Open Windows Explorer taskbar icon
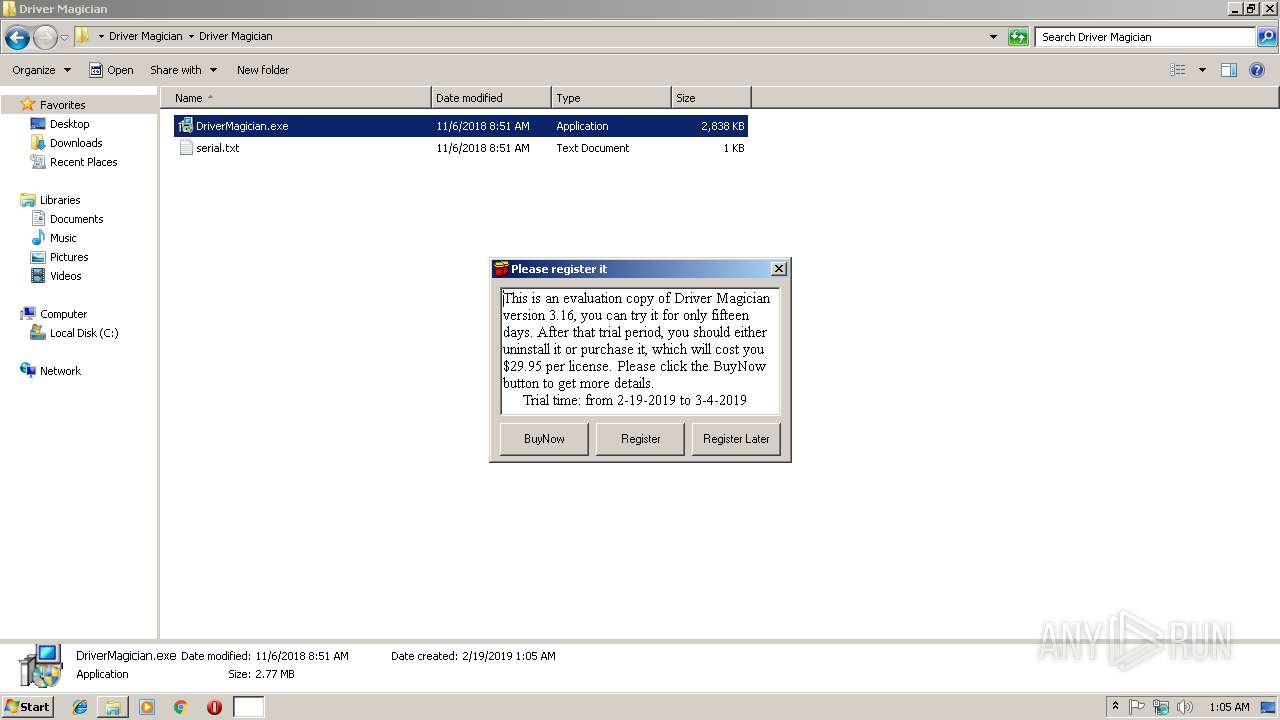The height and width of the screenshot is (720, 1280). point(113,707)
